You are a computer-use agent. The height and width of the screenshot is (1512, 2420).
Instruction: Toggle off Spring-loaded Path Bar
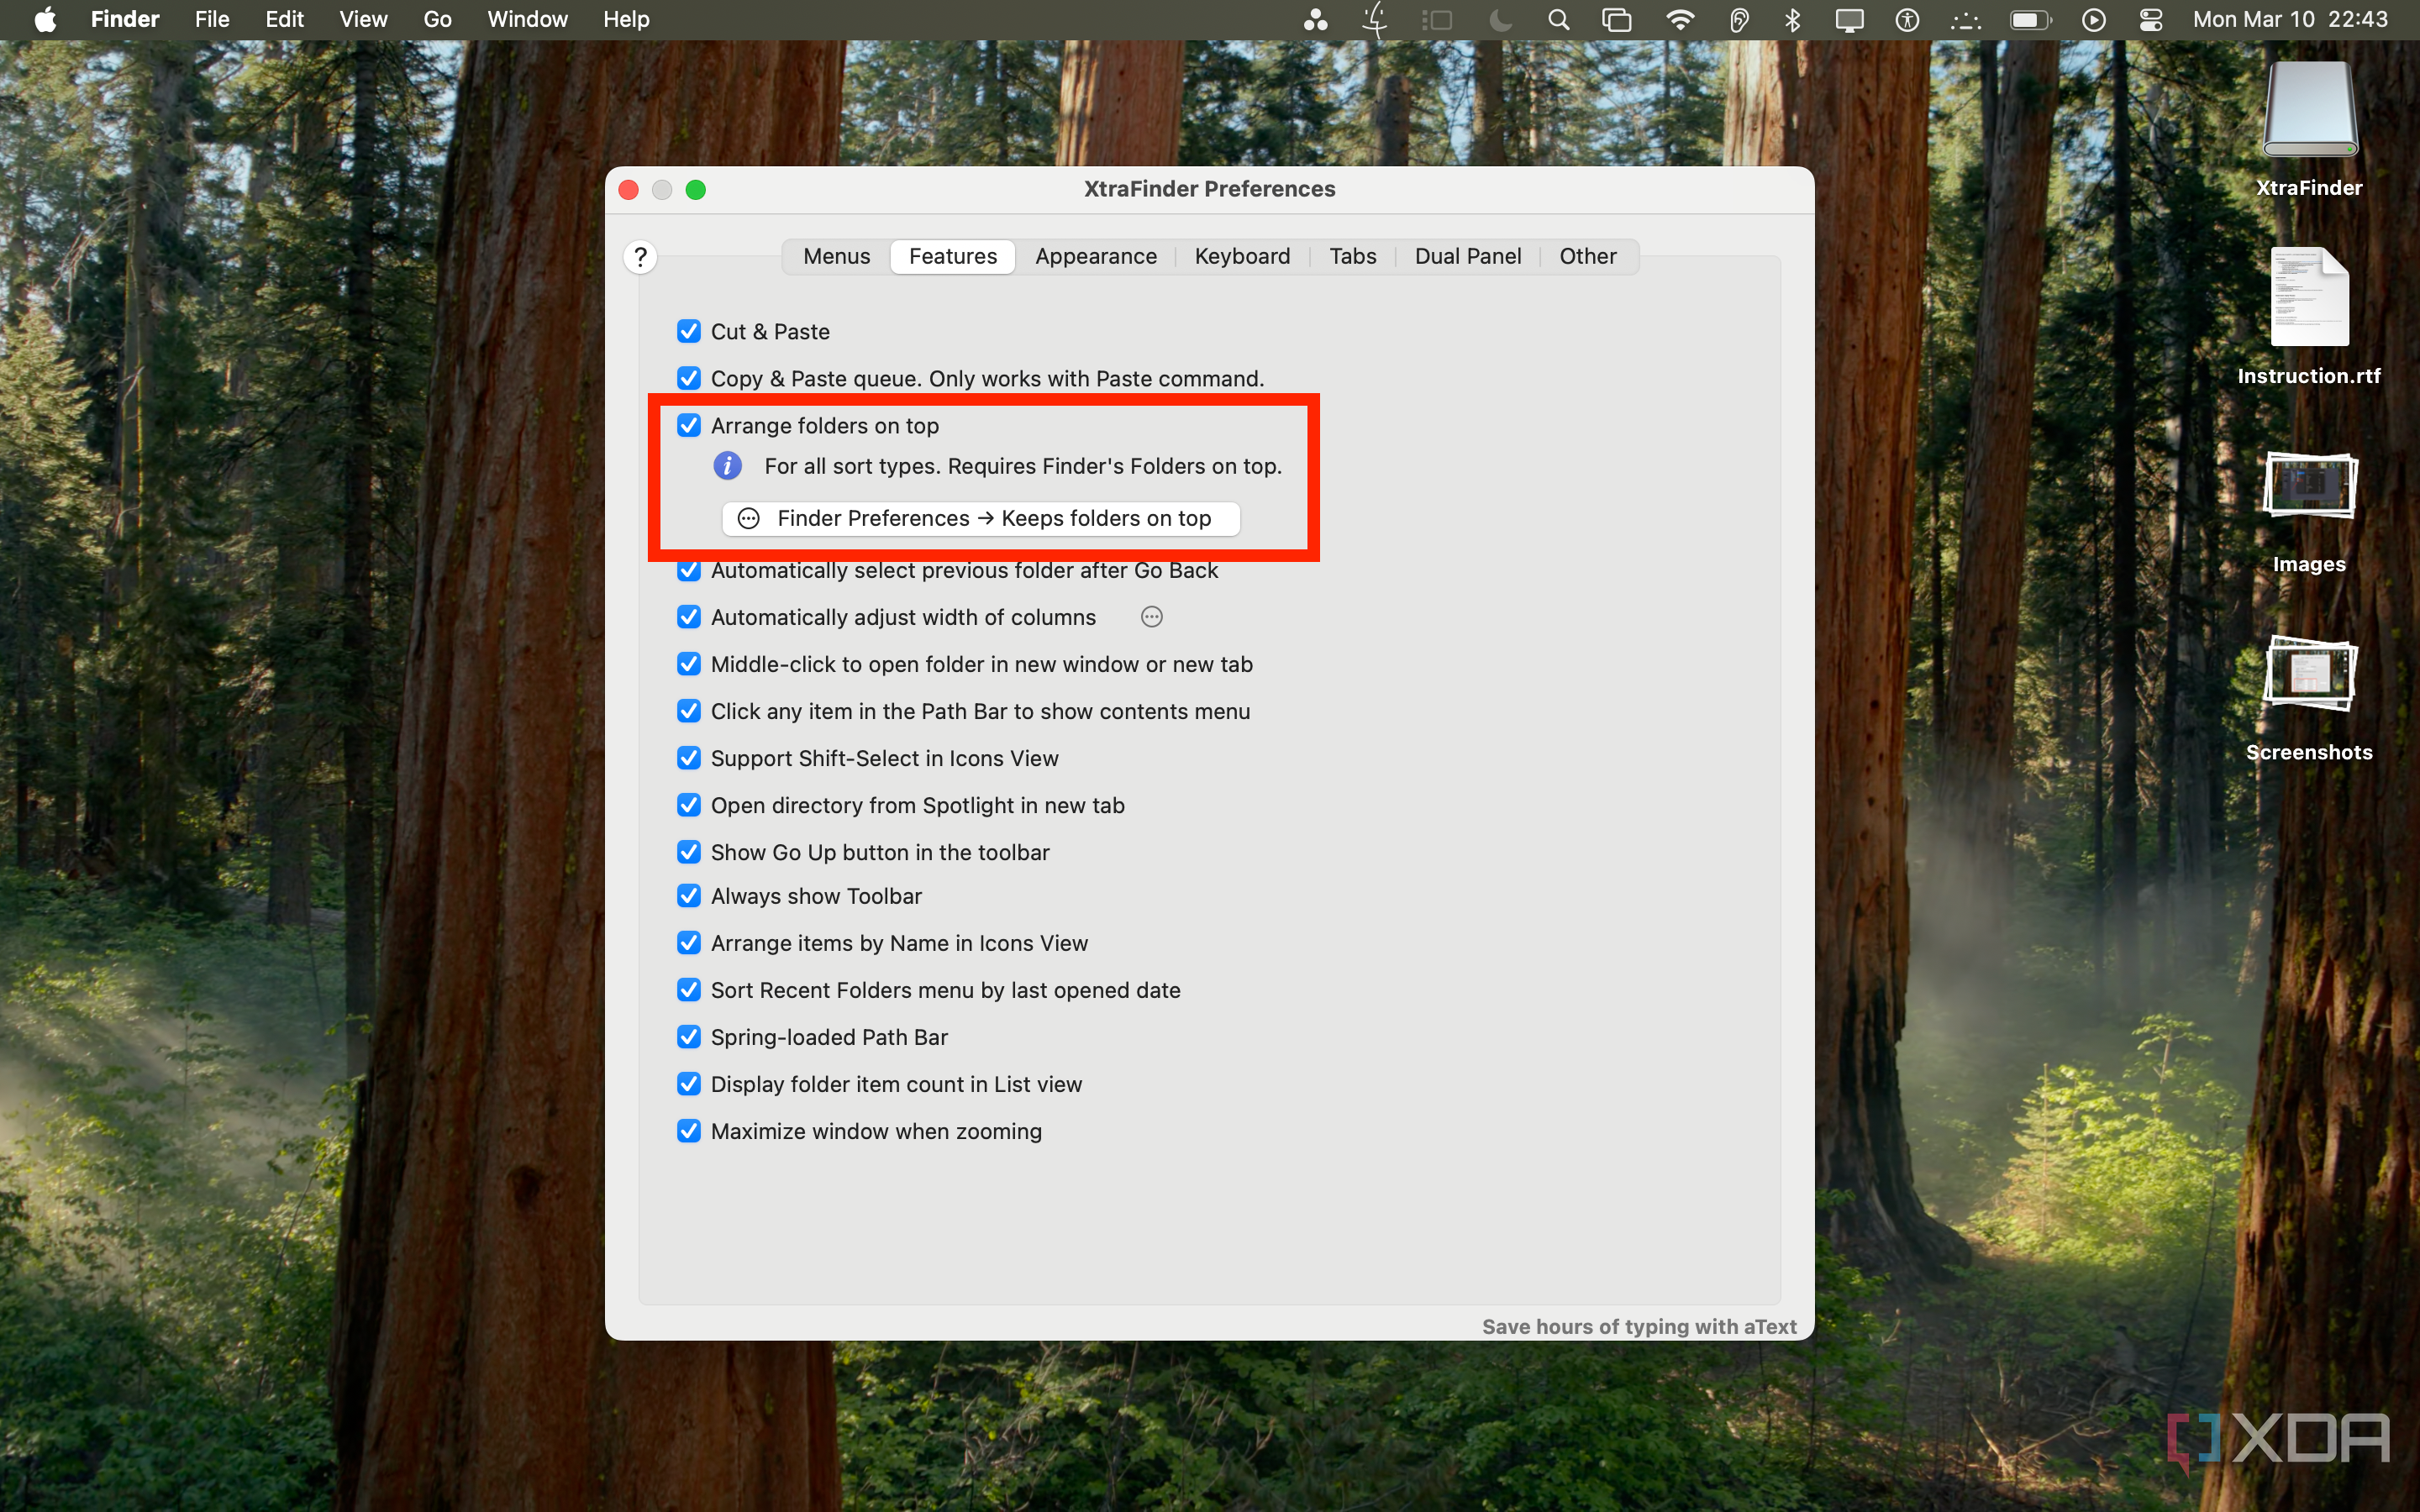click(689, 1037)
